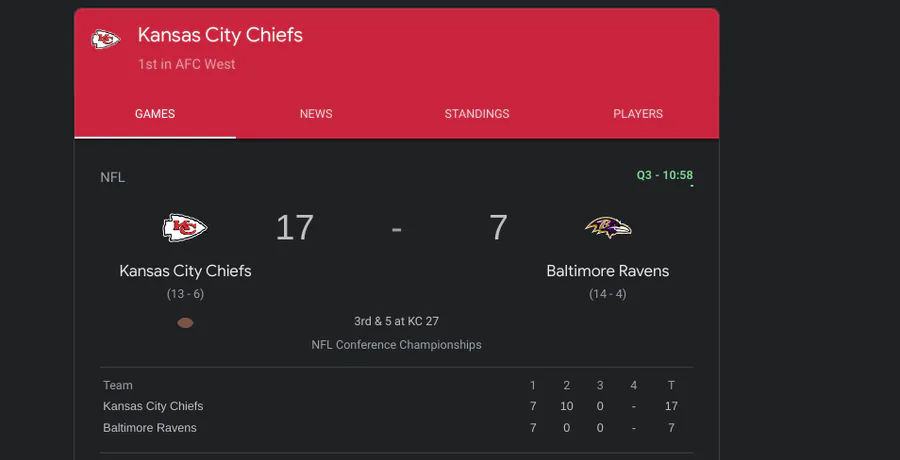The image size is (900, 460).
Task: Click the Kansas City Chiefs header title
Action: 220,36
